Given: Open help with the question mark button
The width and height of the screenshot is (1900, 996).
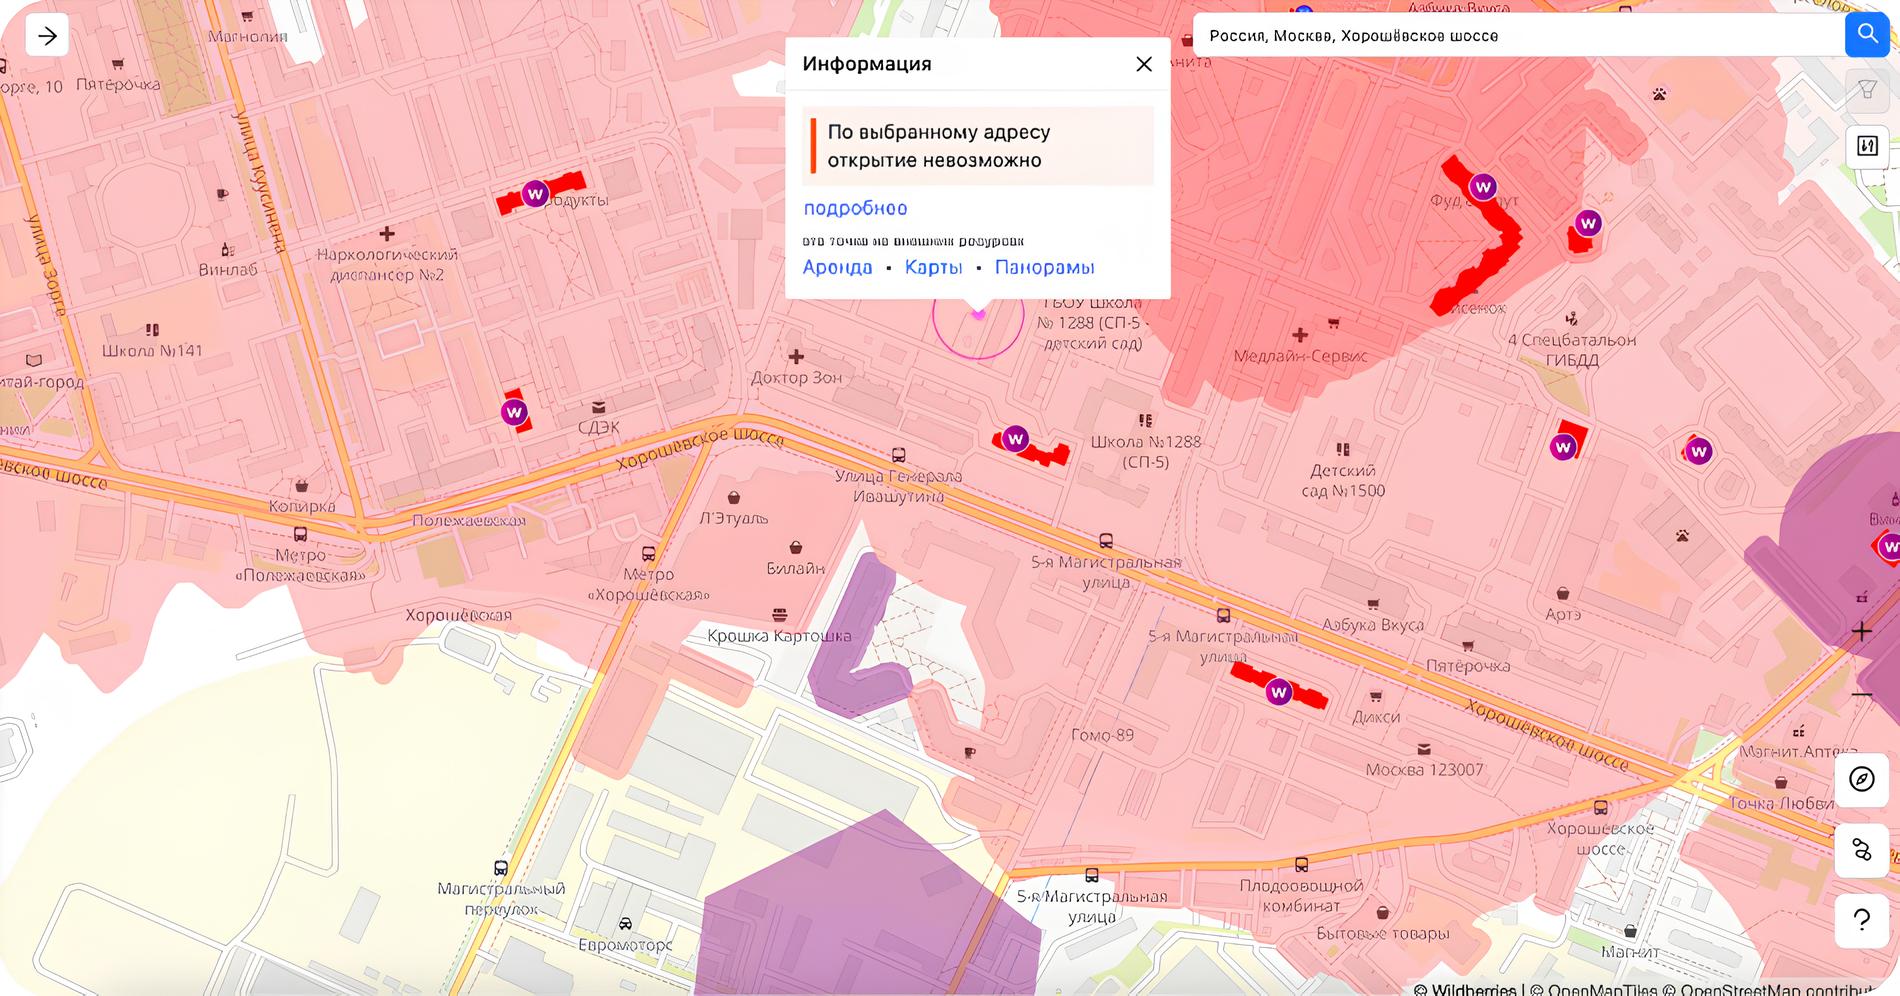Looking at the screenshot, I should coord(1861,920).
